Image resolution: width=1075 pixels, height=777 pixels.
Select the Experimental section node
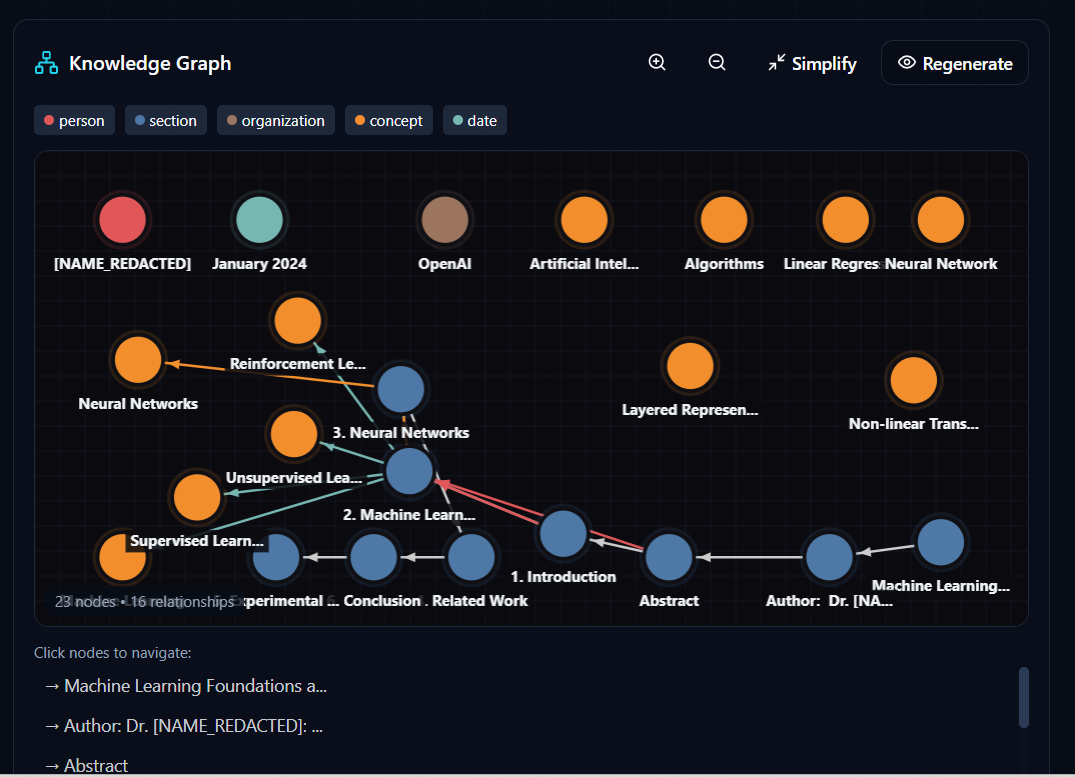pyautogui.click(x=276, y=557)
